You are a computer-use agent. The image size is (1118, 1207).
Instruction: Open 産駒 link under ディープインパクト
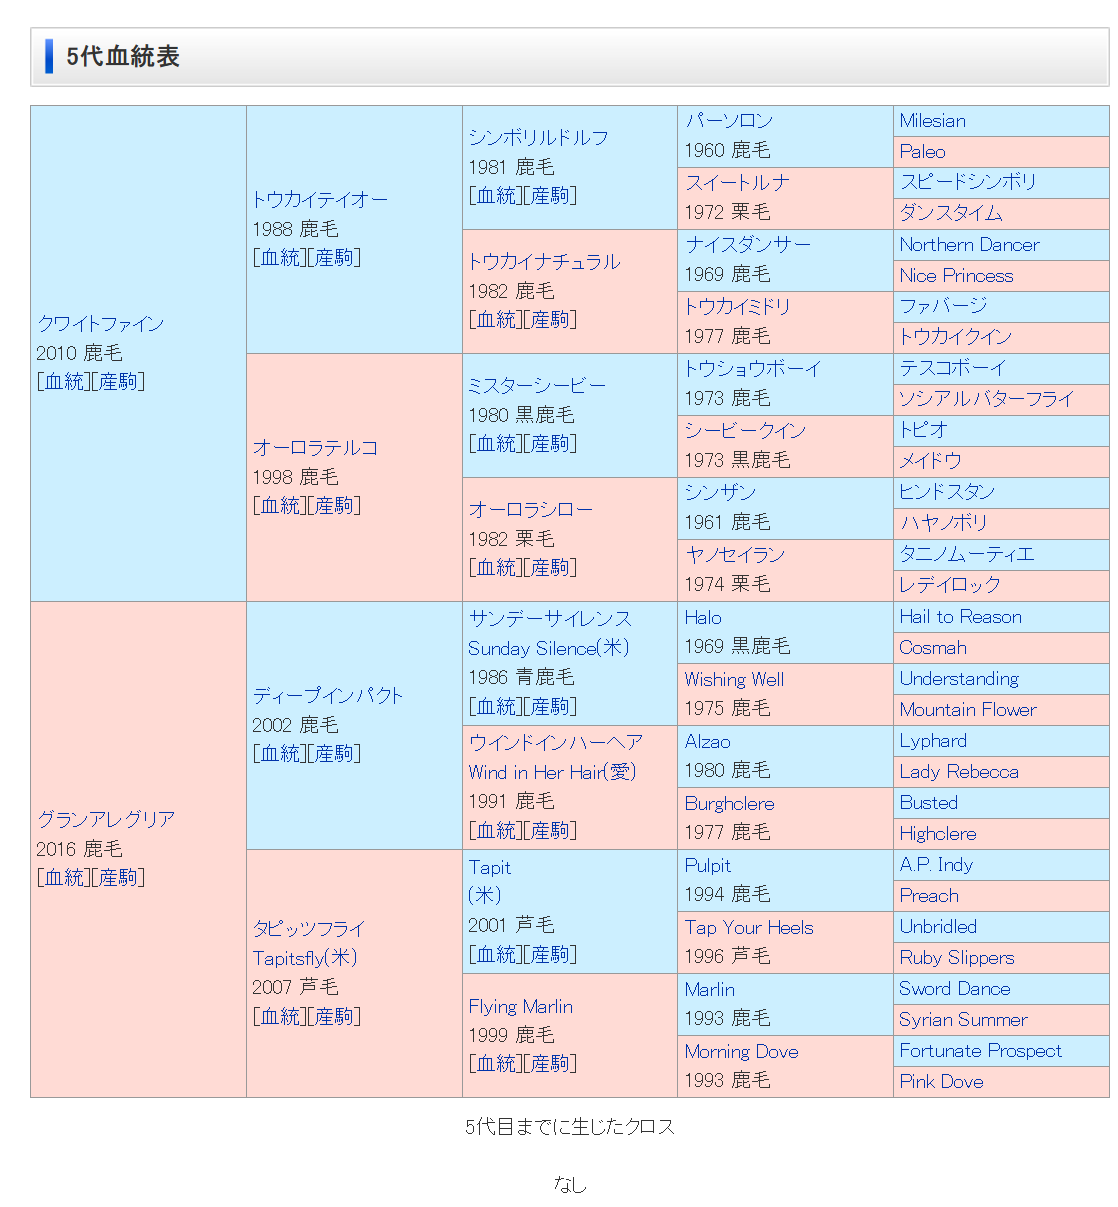pos(335,753)
